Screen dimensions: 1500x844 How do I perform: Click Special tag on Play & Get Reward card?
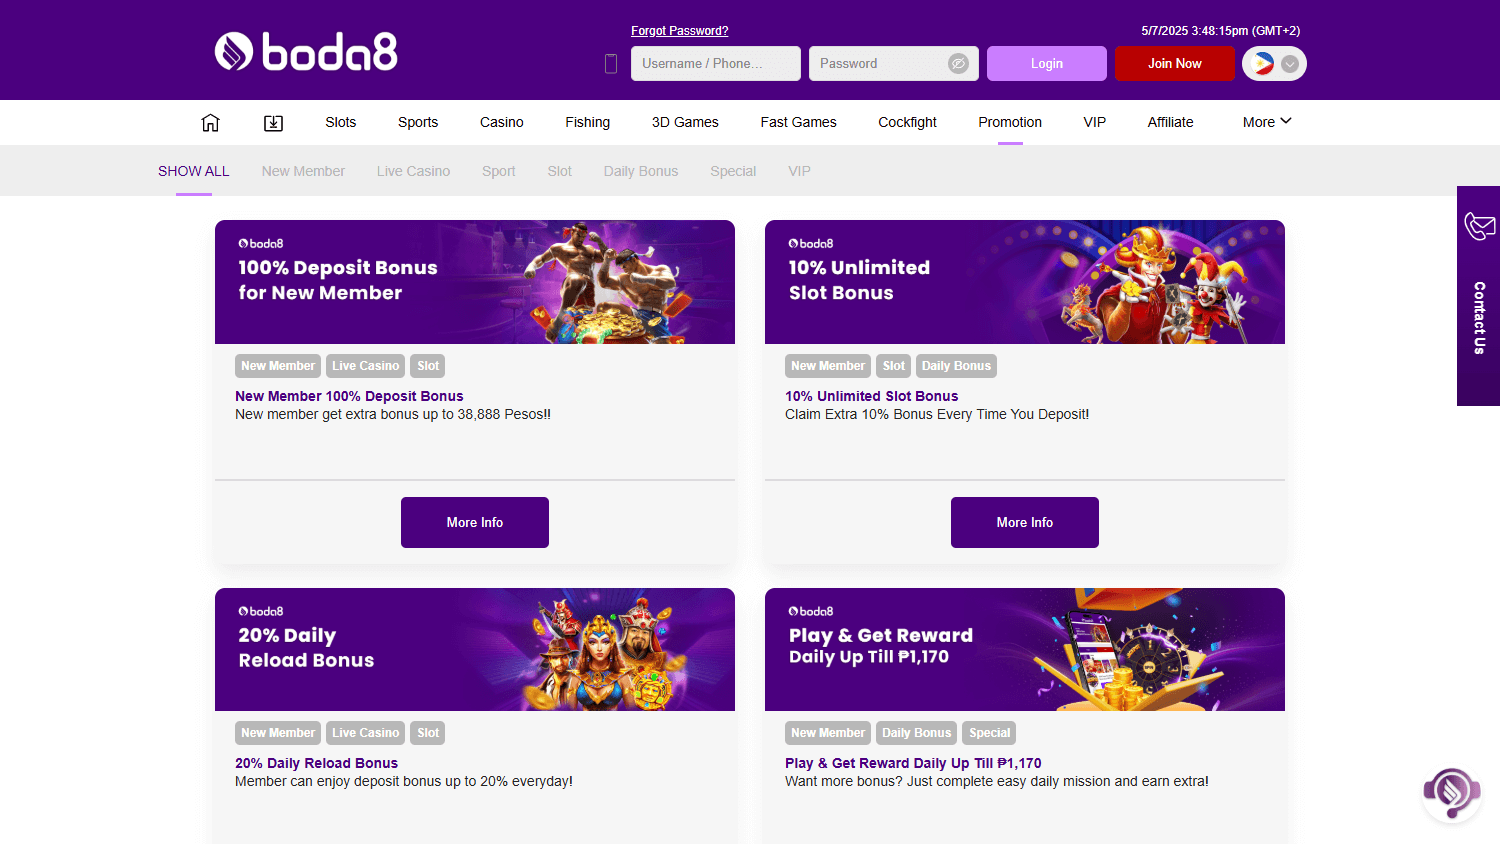point(989,733)
